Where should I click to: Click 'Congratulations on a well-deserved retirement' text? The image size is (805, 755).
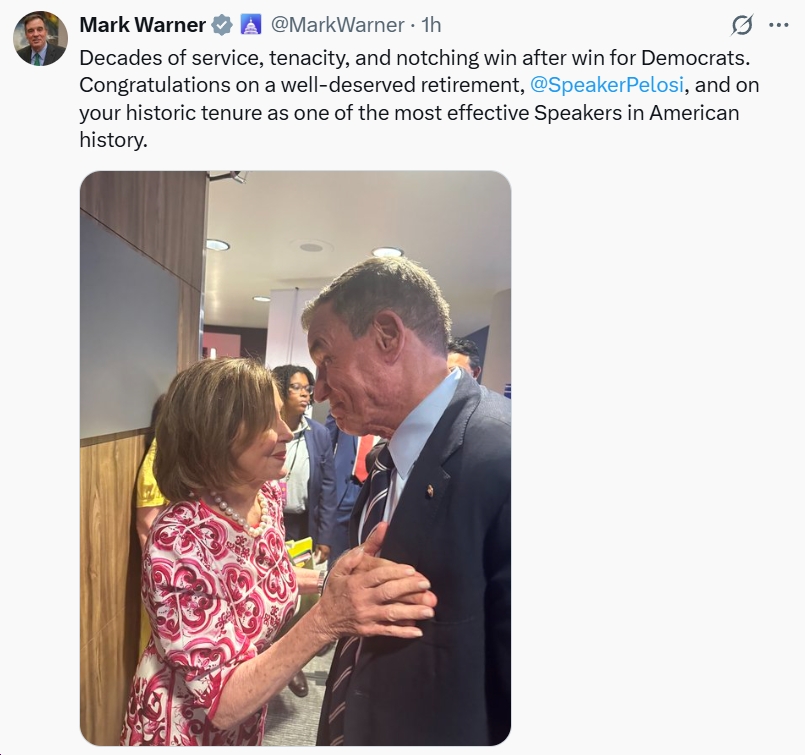[299, 85]
